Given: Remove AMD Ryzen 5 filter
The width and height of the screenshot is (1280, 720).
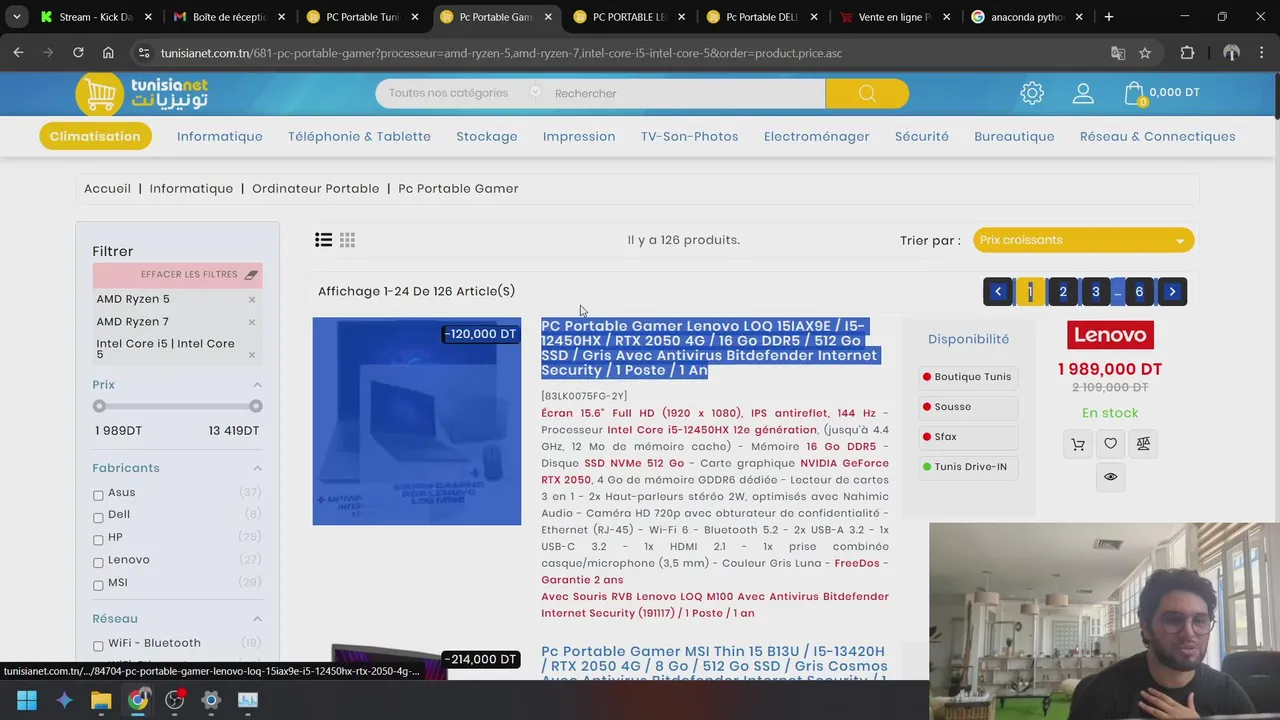Looking at the screenshot, I should [252, 300].
